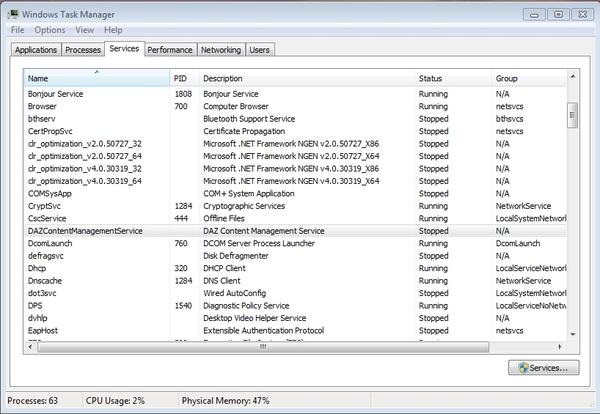Select the Dnscache service row
The image size is (600, 414).
tap(295, 281)
